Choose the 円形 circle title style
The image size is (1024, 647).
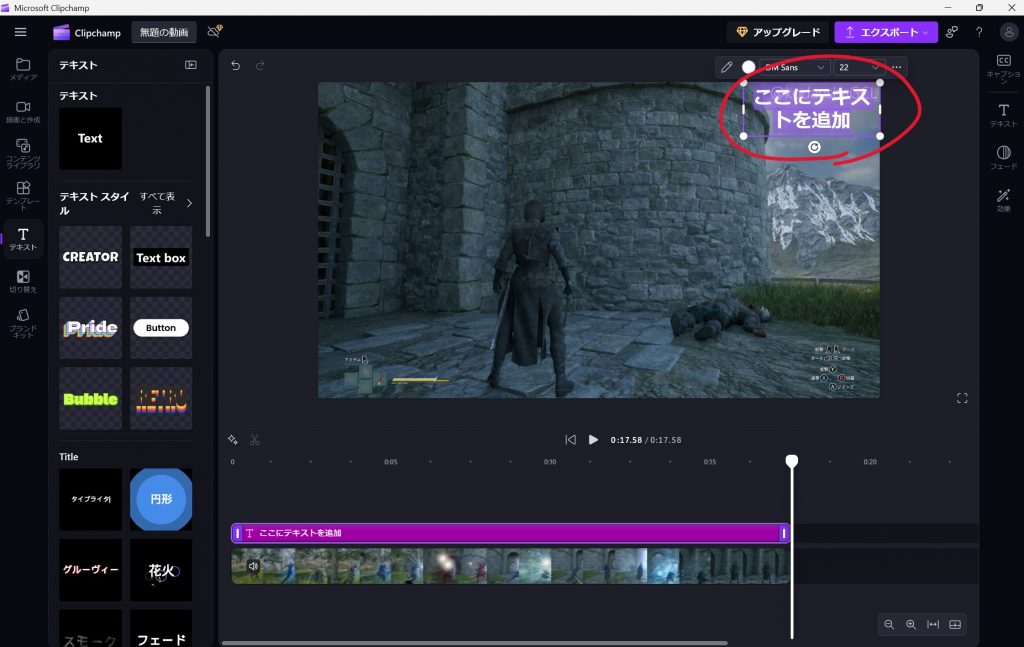pos(161,499)
